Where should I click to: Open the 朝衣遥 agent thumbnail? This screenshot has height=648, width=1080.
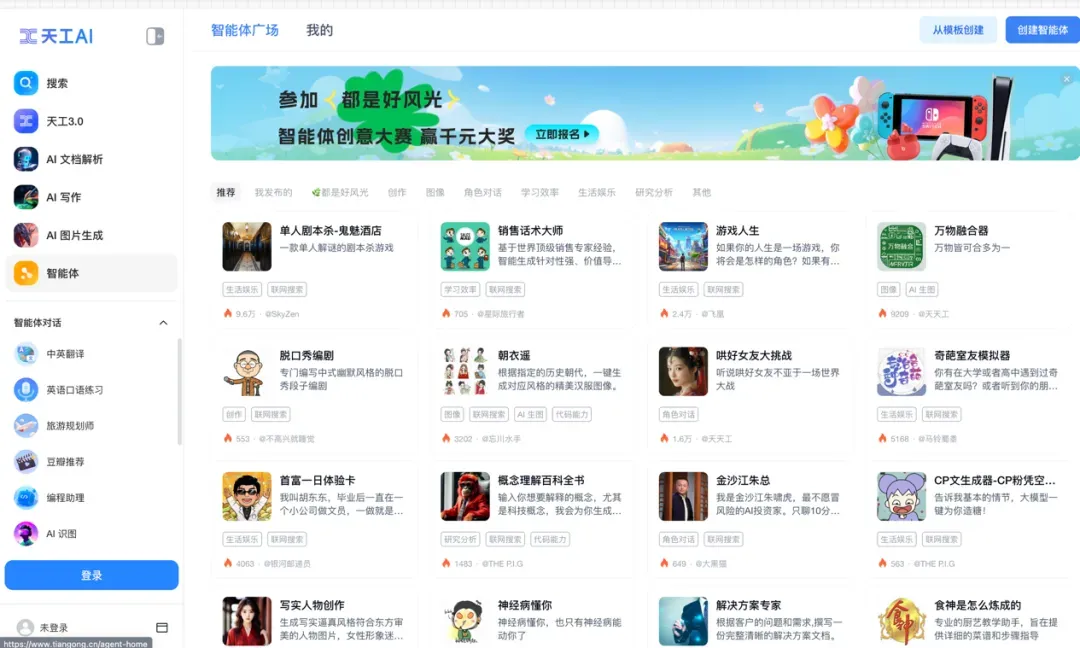click(465, 371)
